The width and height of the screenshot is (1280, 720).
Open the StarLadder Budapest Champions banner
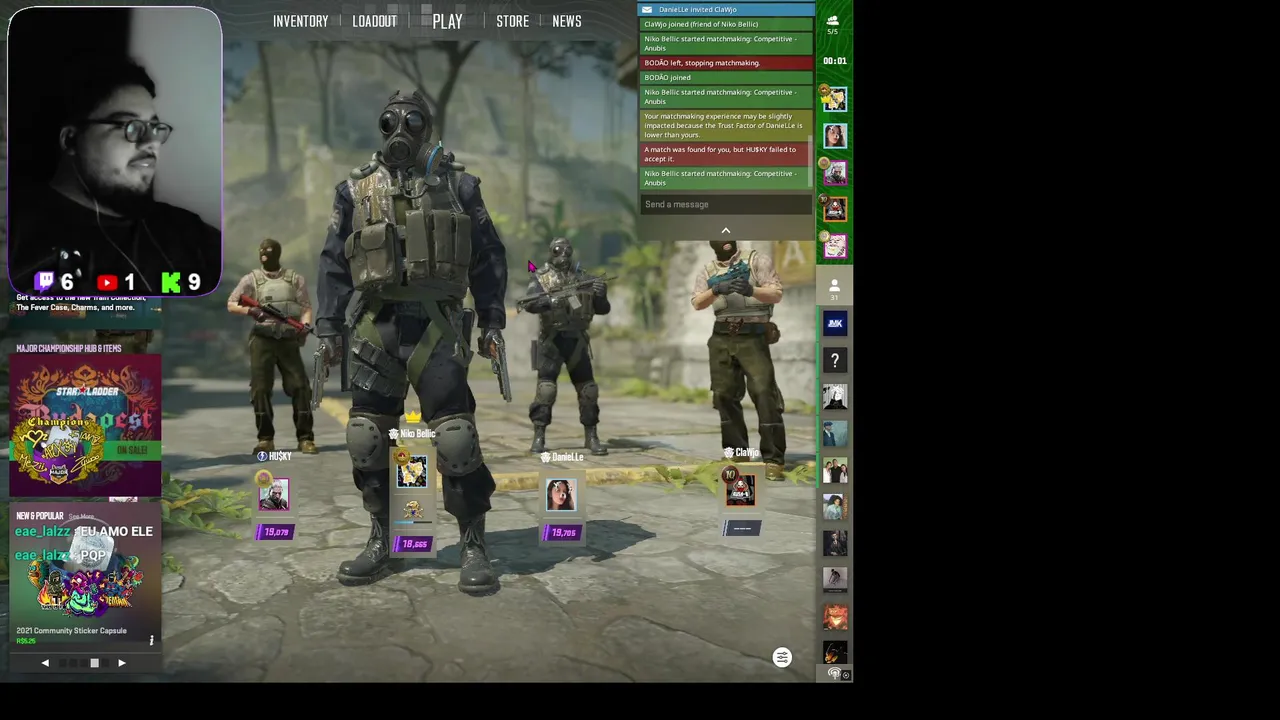tap(85, 425)
